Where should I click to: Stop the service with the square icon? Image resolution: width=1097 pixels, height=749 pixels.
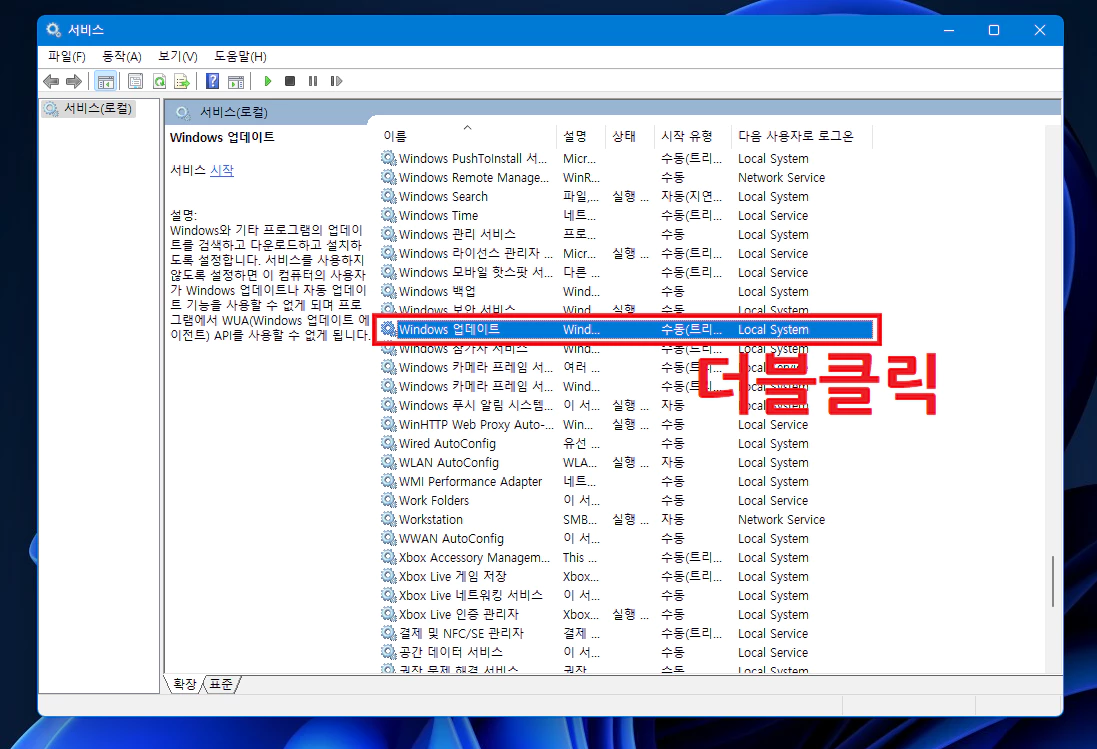click(290, 81)
